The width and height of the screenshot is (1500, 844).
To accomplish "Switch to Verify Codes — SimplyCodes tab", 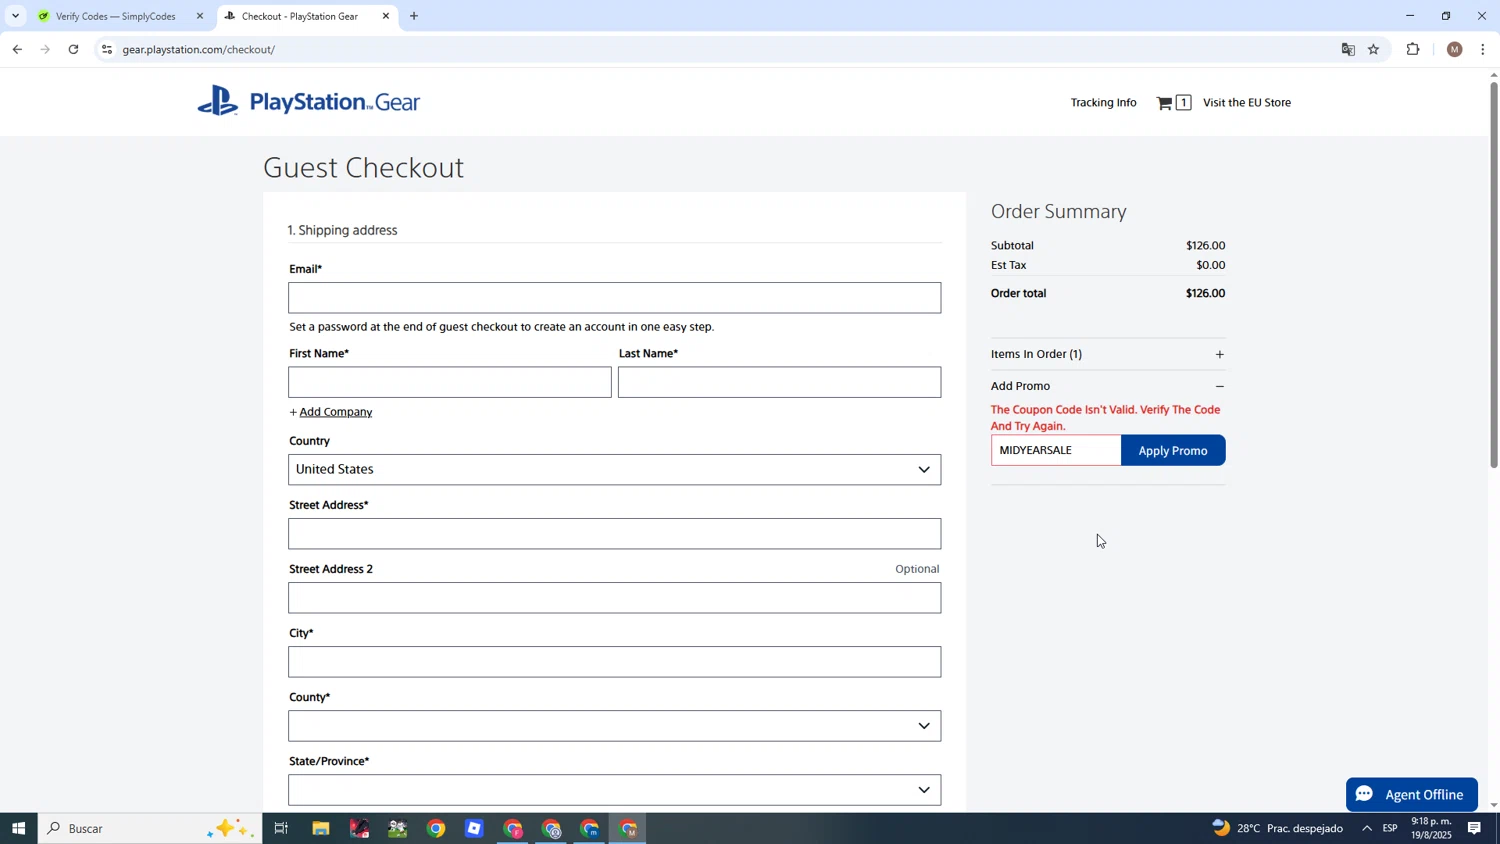I will point(115,16).
